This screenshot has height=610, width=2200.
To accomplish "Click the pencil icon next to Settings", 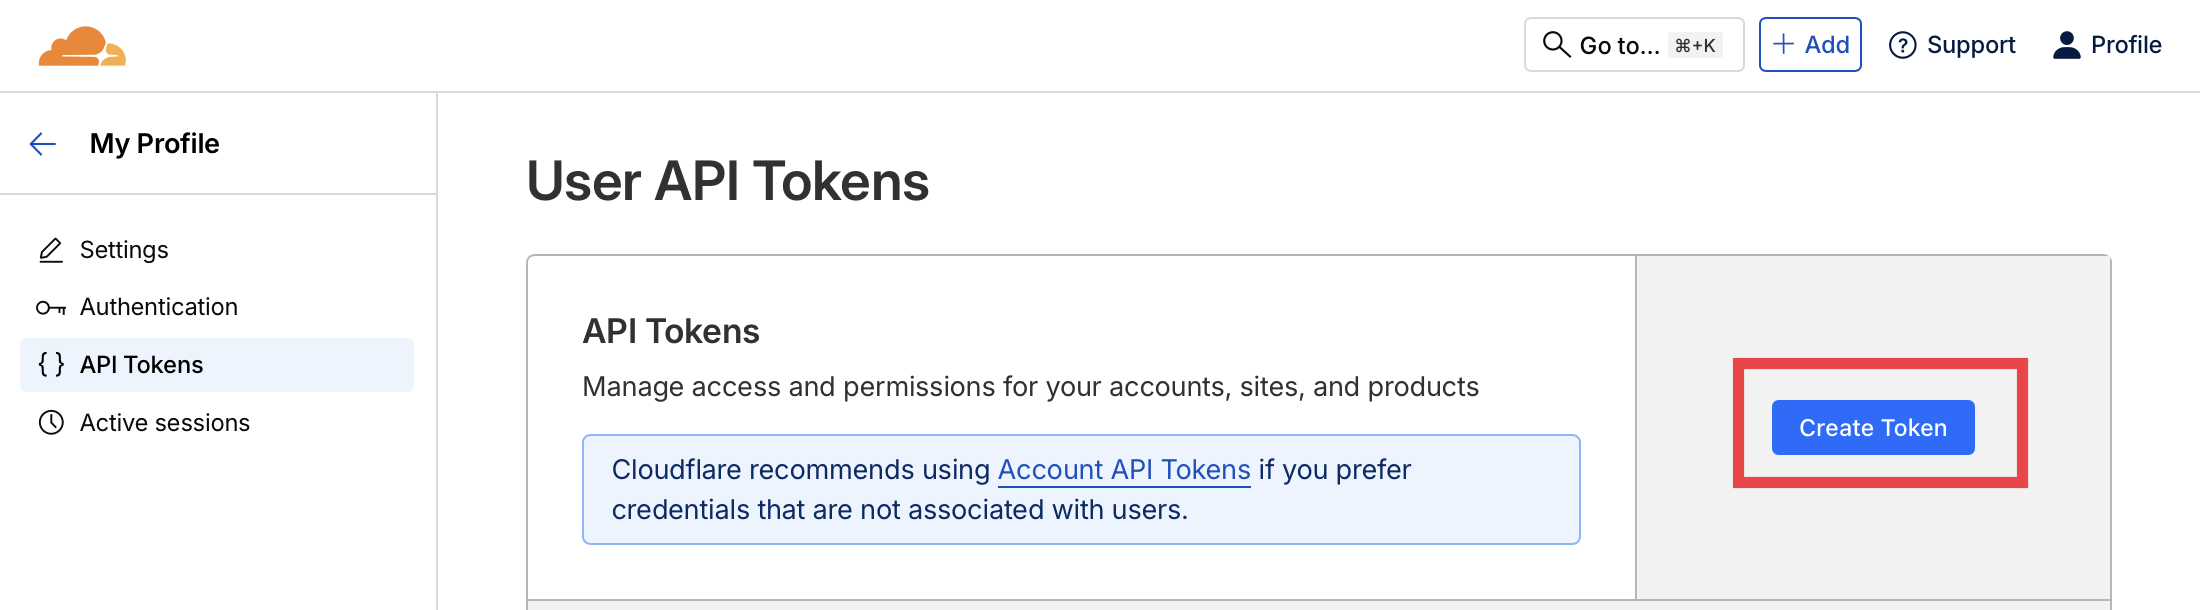I will click(51, 250).
